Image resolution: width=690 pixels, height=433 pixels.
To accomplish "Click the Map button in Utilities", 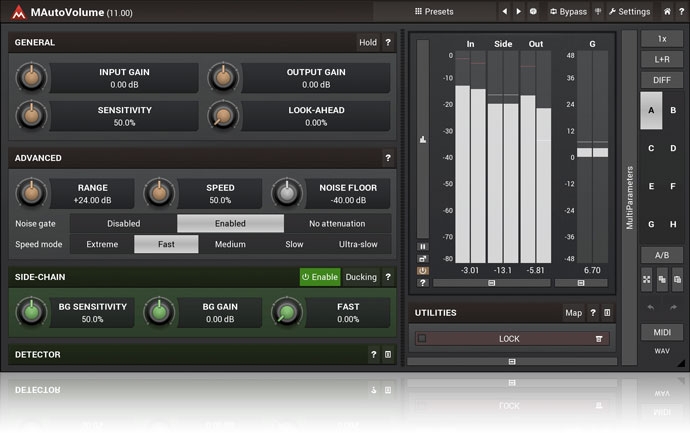I will click(573, 313).
